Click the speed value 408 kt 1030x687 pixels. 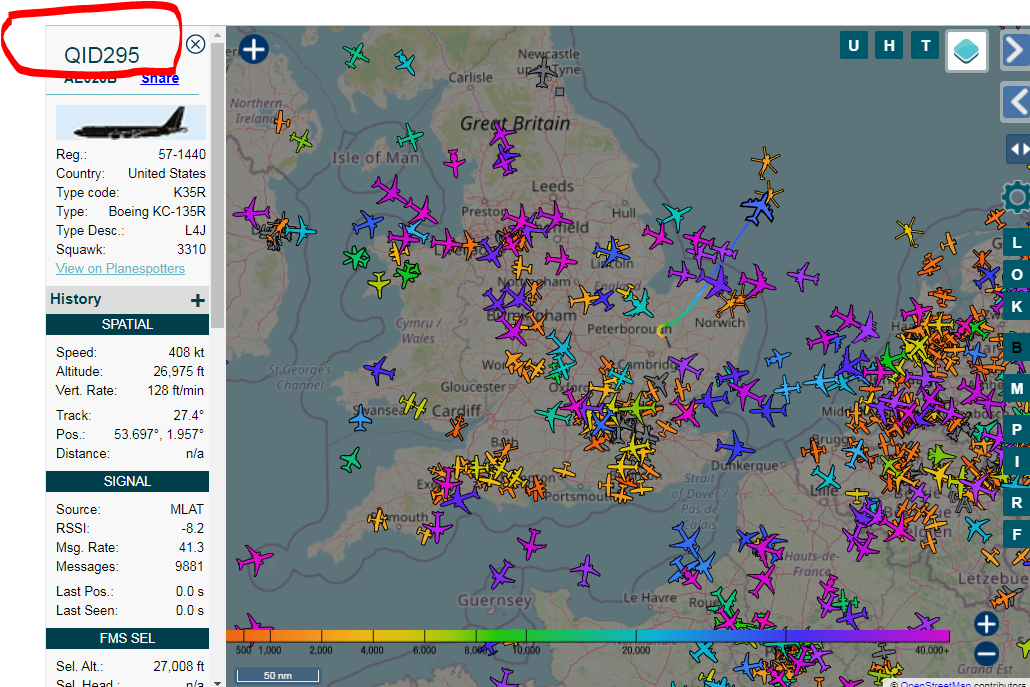187,353
